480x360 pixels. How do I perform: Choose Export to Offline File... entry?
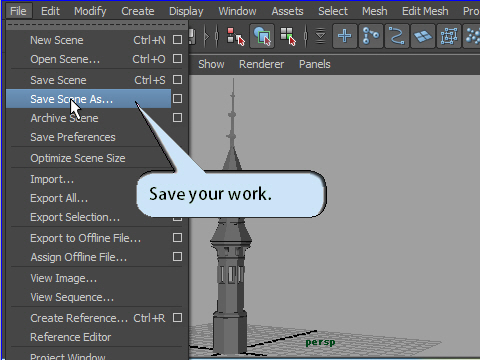[x=89, y=238]
